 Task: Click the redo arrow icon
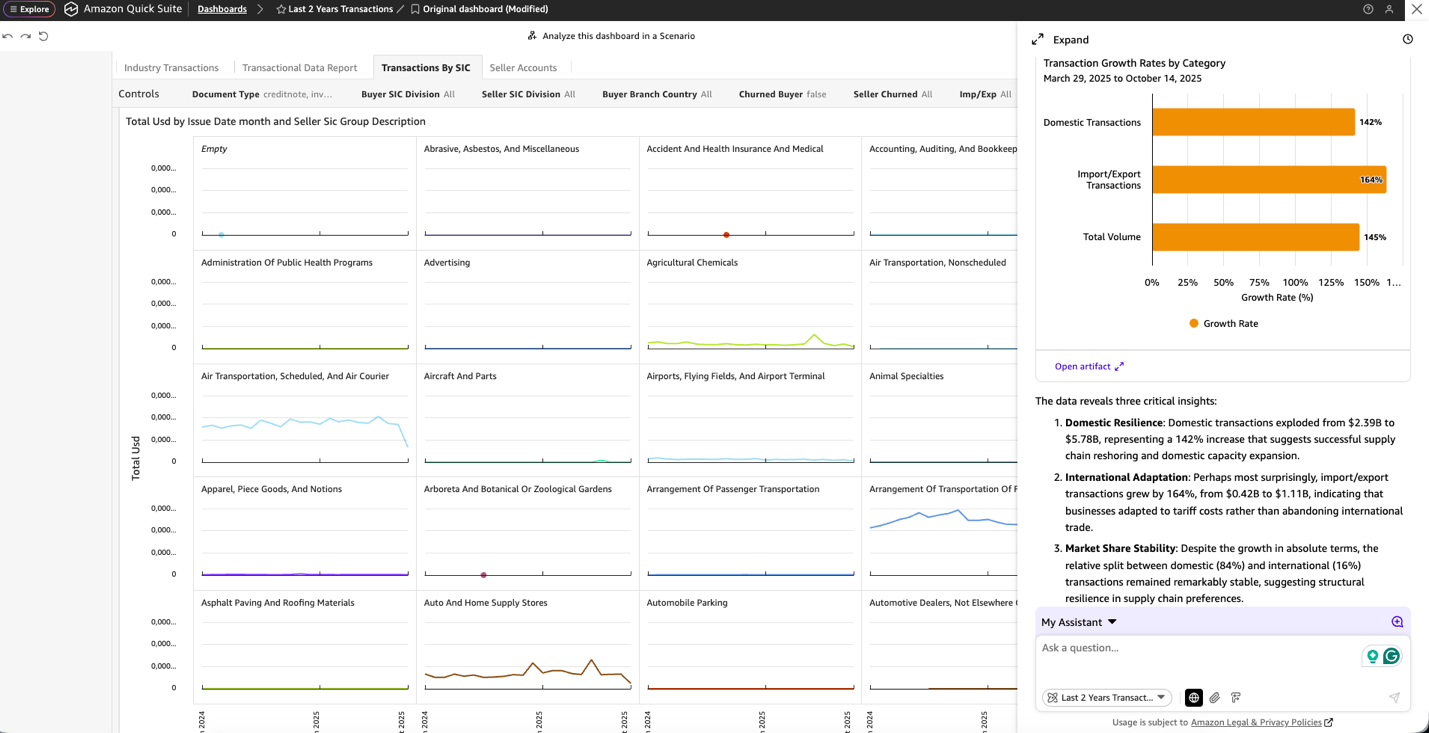point(26,36)
